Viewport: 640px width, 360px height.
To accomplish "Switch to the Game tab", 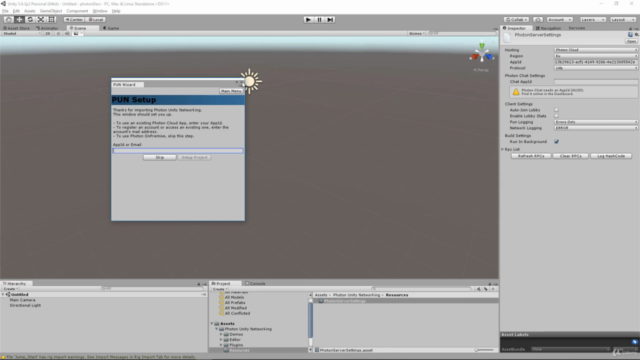I will [111, 28].
